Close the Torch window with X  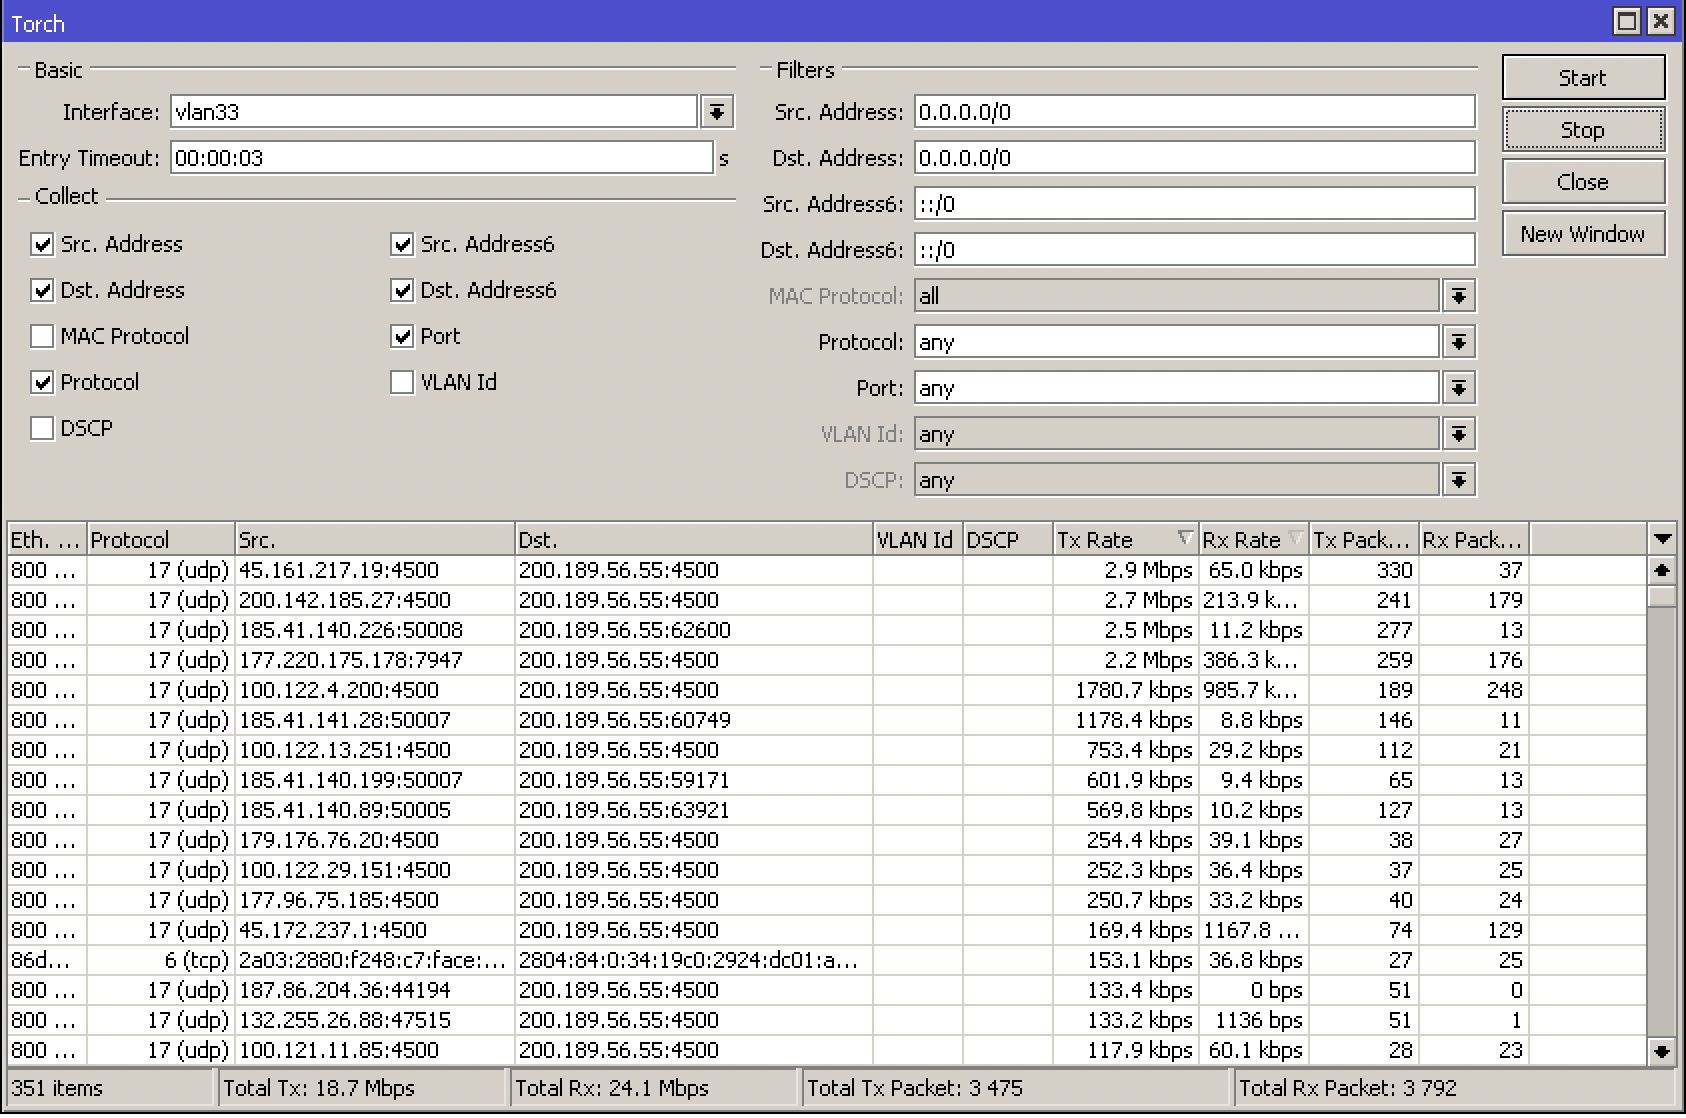1660,21
